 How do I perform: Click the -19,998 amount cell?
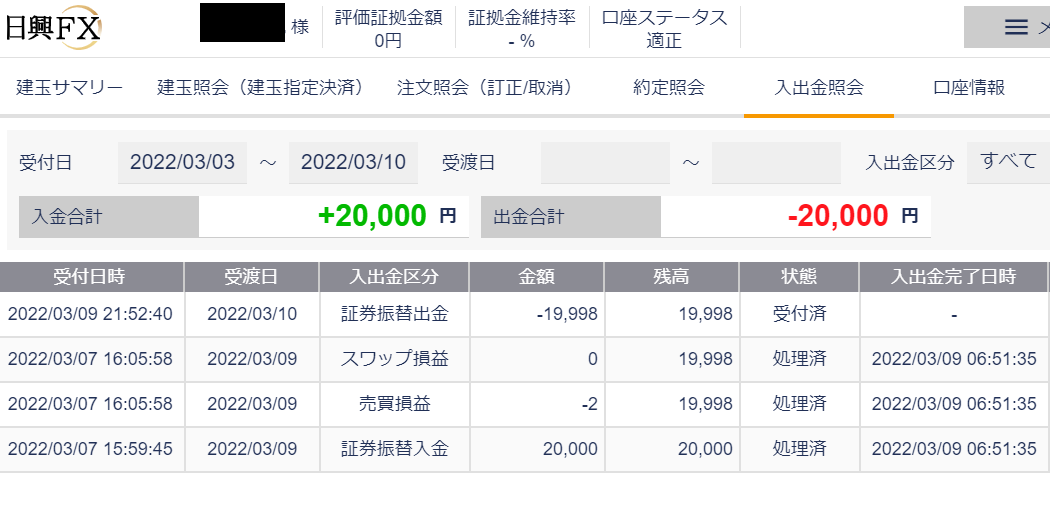click(536, 314)
